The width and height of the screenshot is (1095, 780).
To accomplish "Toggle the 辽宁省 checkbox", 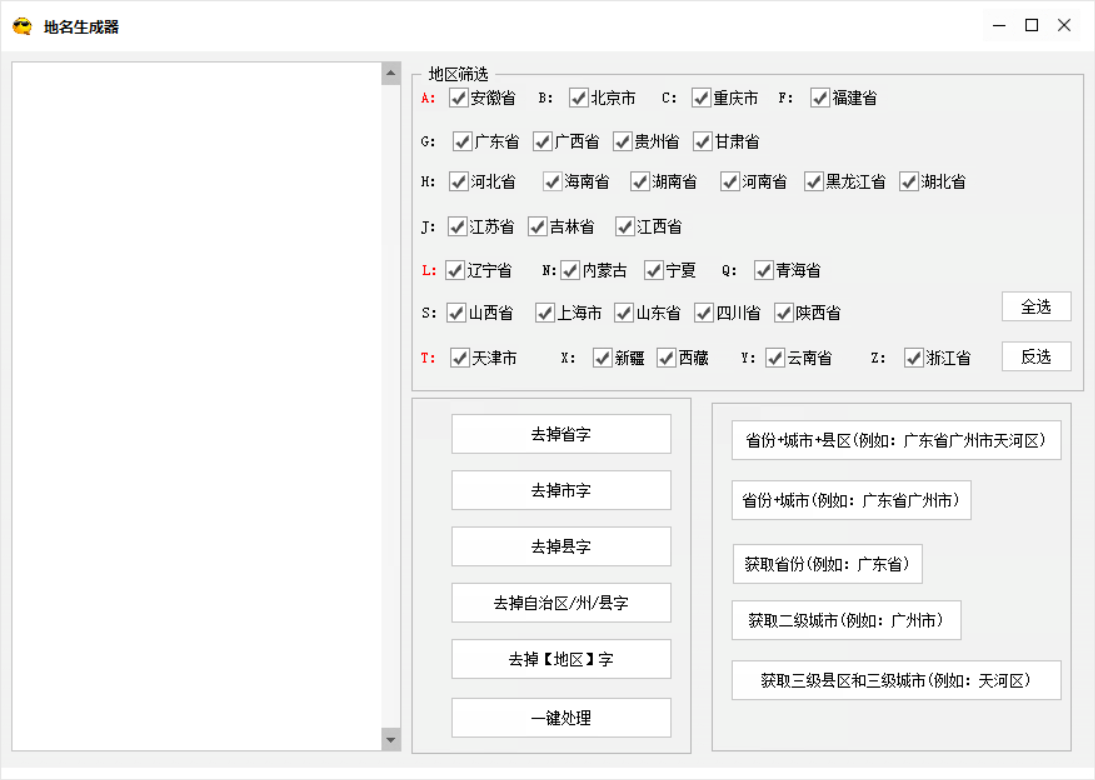I will coord(455,270).
